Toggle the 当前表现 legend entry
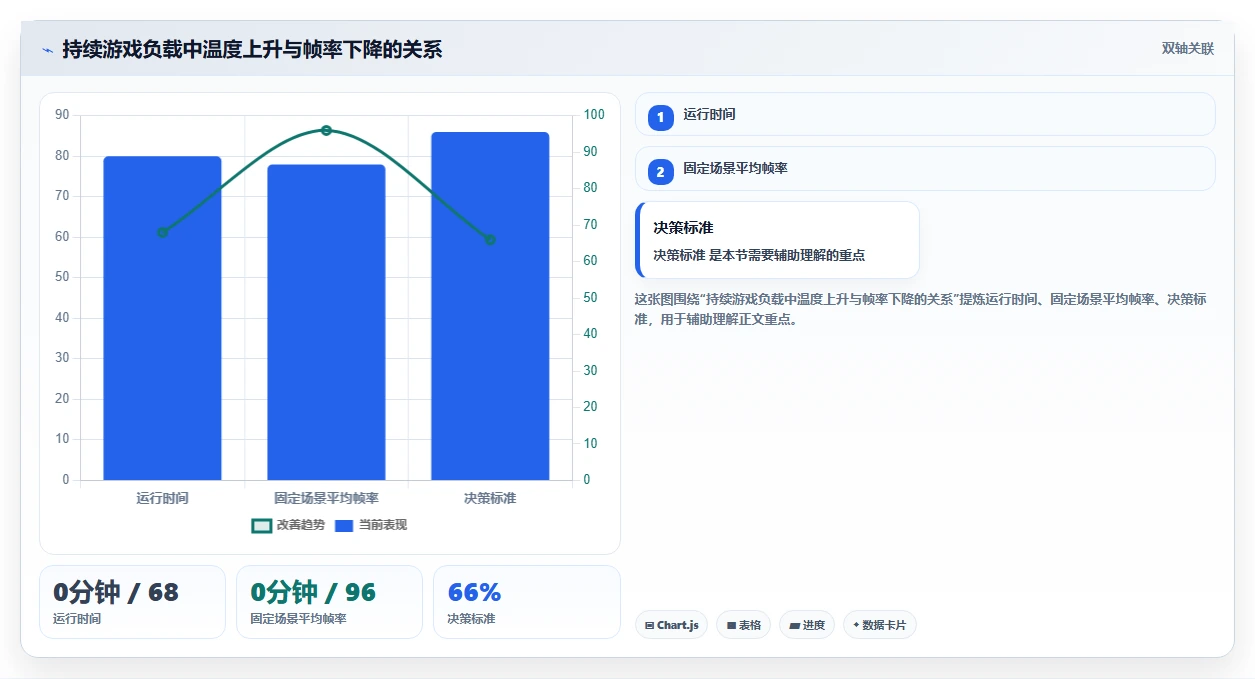1255x679 pixels. (370, 525)
